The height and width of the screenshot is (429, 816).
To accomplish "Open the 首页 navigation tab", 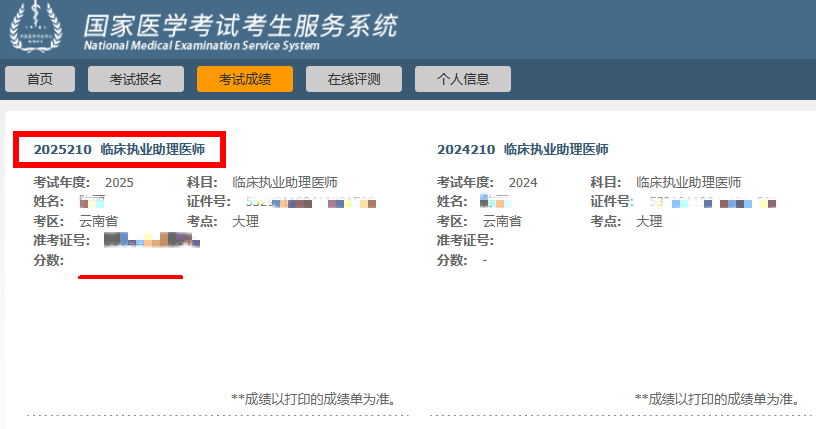I will pos(40,80).
